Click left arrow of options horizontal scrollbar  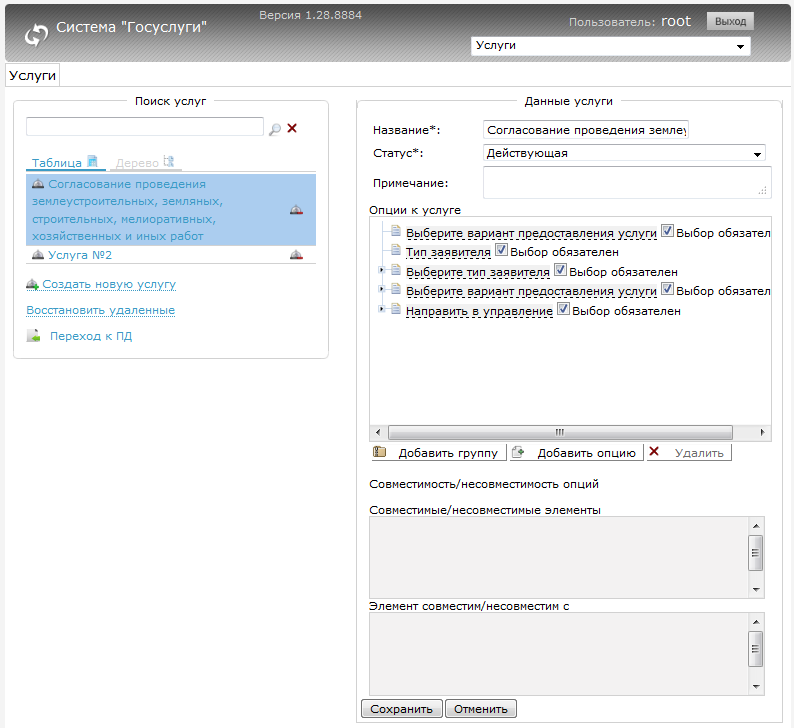click(x=378, y=432)
